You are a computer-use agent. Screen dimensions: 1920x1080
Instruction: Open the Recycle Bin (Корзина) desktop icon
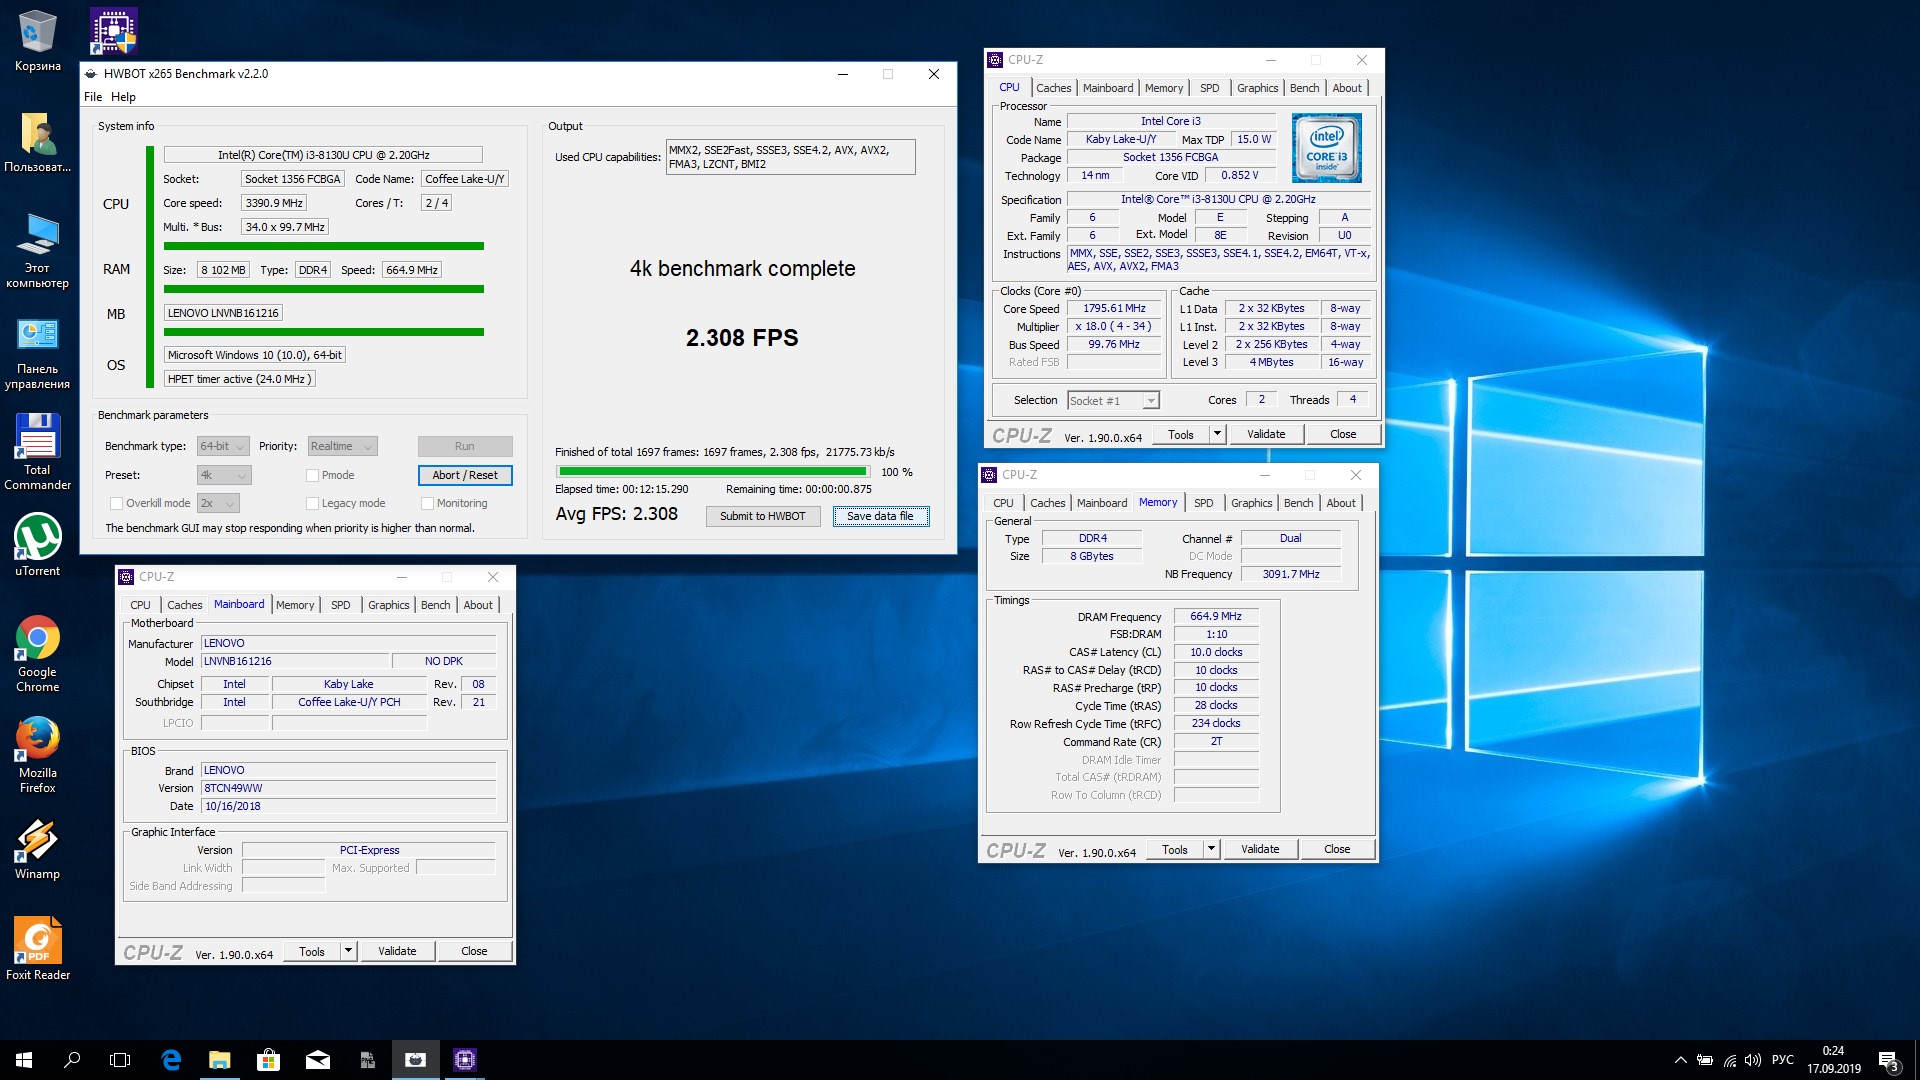click(37, 40)
